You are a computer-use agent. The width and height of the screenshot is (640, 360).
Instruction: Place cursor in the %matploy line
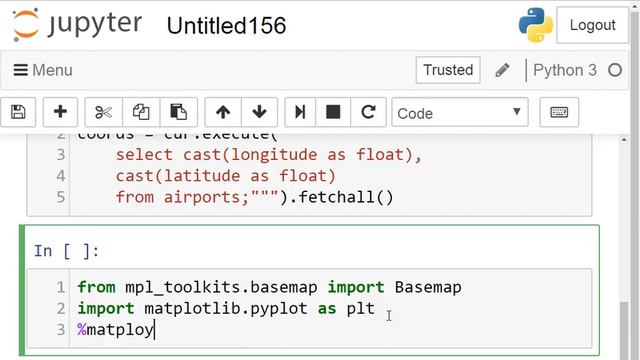point(116,329)
